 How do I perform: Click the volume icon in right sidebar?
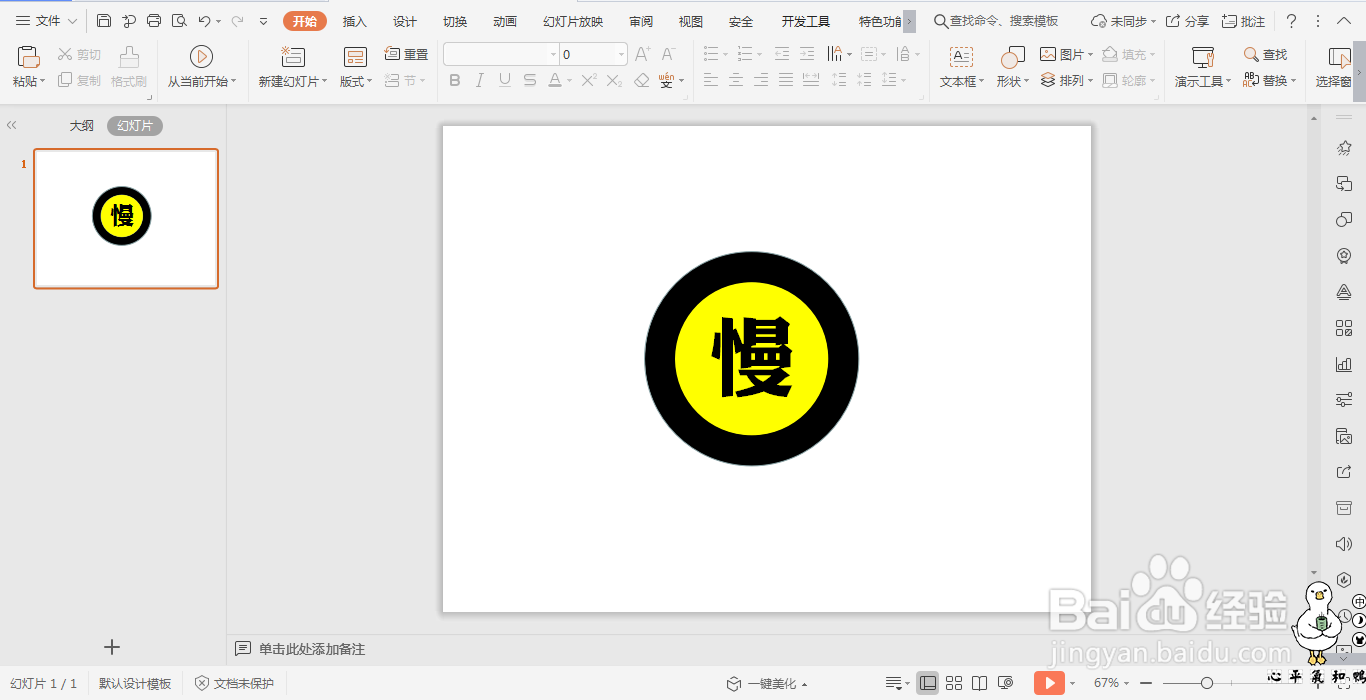click(1344, 544)
